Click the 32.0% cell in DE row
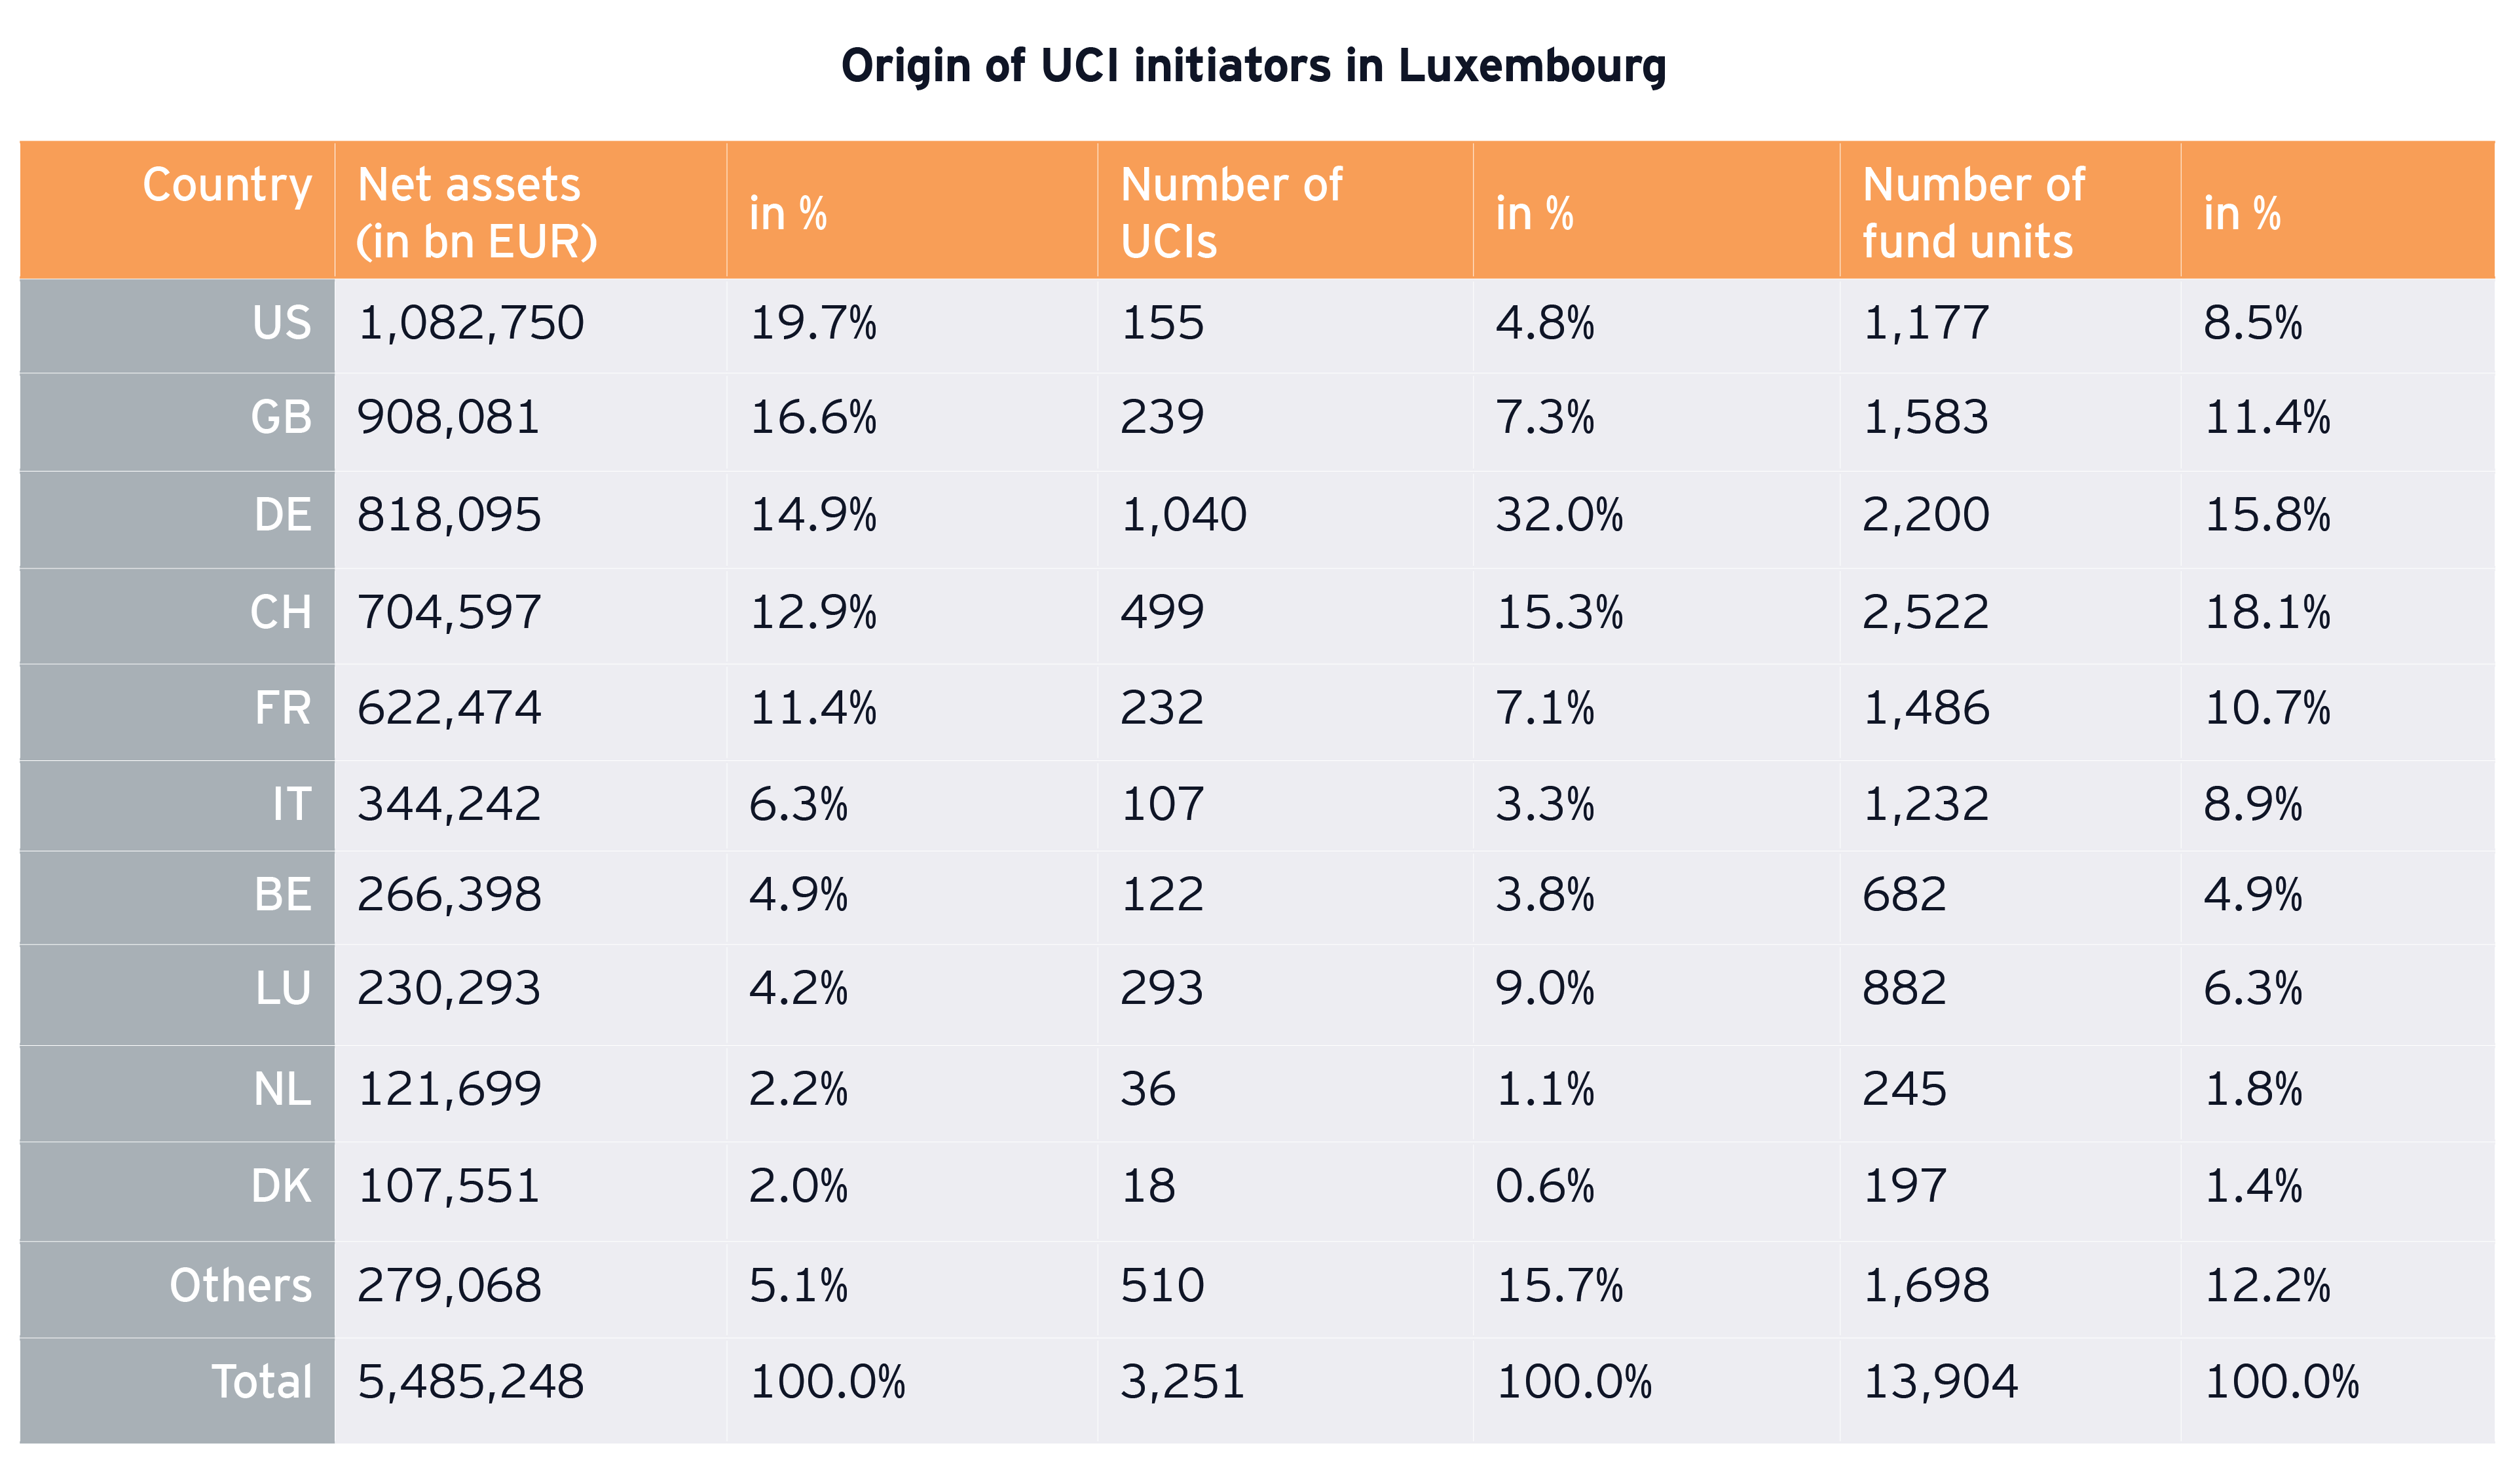 click(x=1558, y=516)
